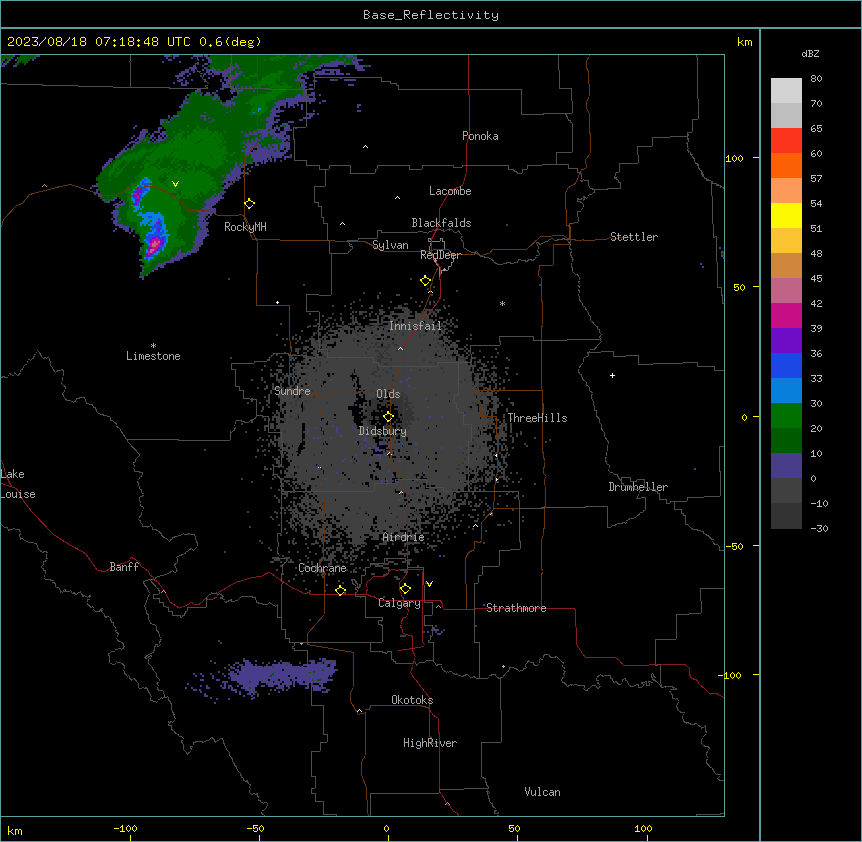This screenshot has height=842, width=862.
Task: Click the yellow diamond marker south of RedDeer
Action: 426,281
